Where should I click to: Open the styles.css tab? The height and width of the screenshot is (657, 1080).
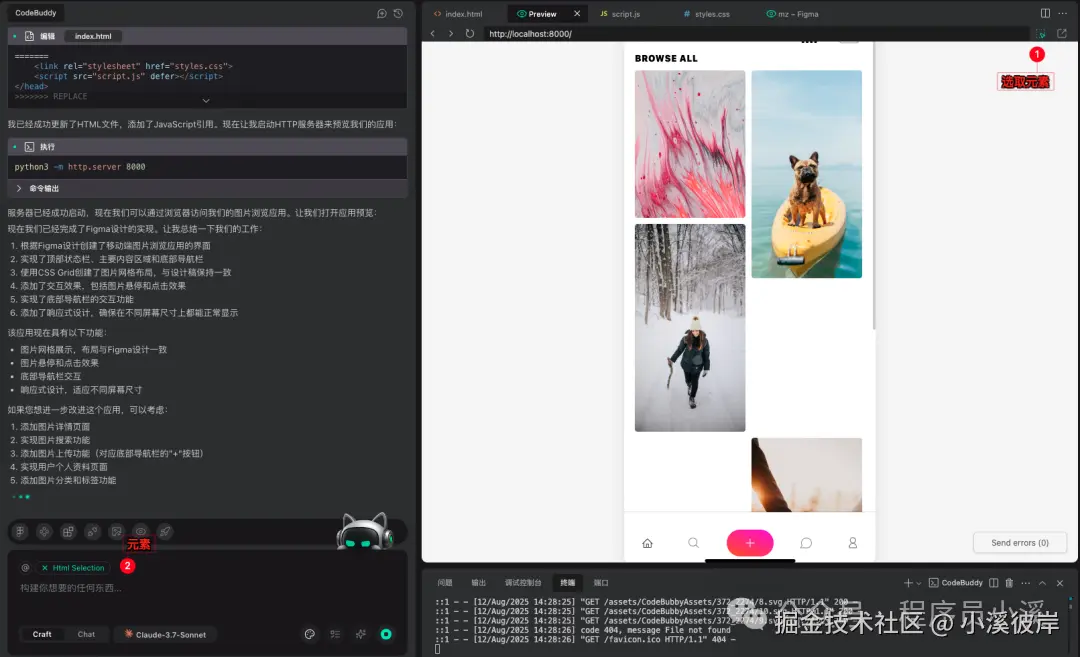coord(707,14)
